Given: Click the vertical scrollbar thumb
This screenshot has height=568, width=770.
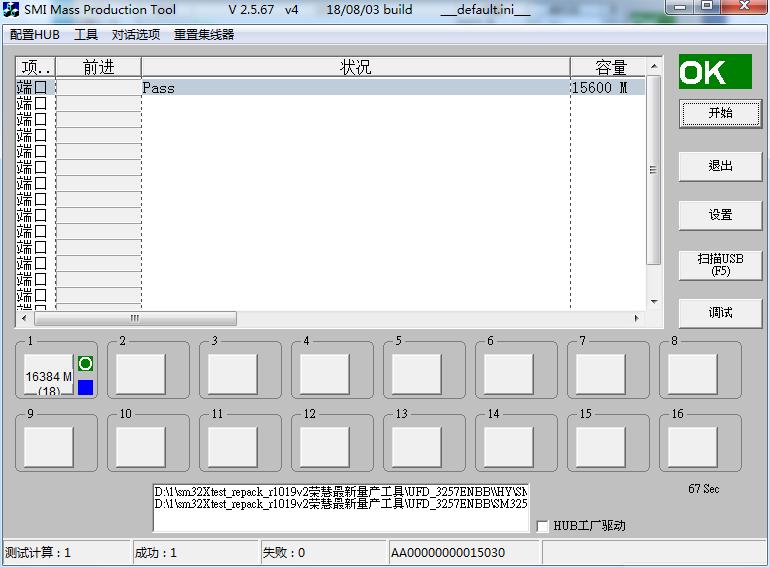Looking at the screenshot, I should (654, 170).
